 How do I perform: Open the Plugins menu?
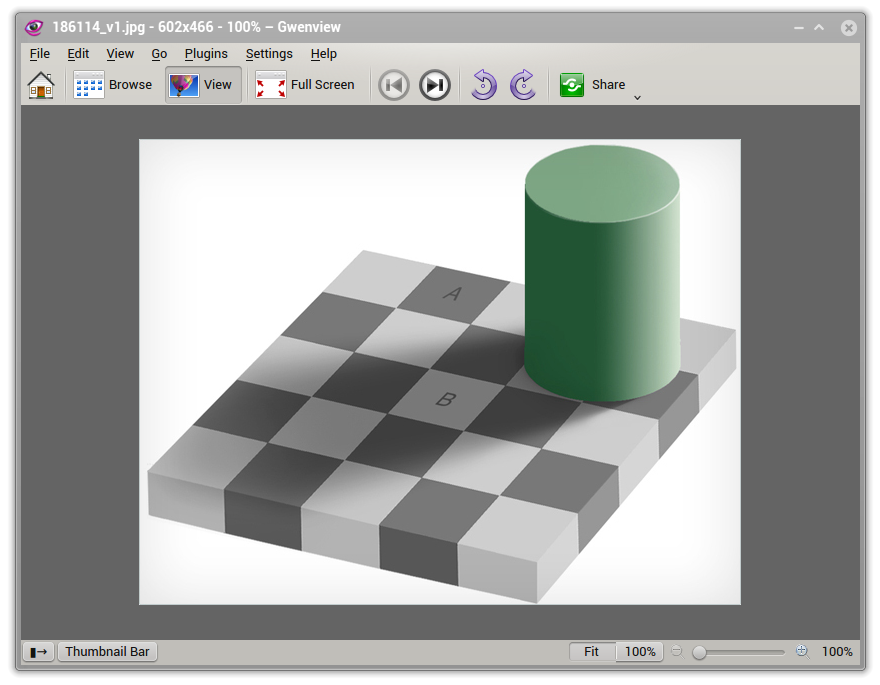coord(206,54)
